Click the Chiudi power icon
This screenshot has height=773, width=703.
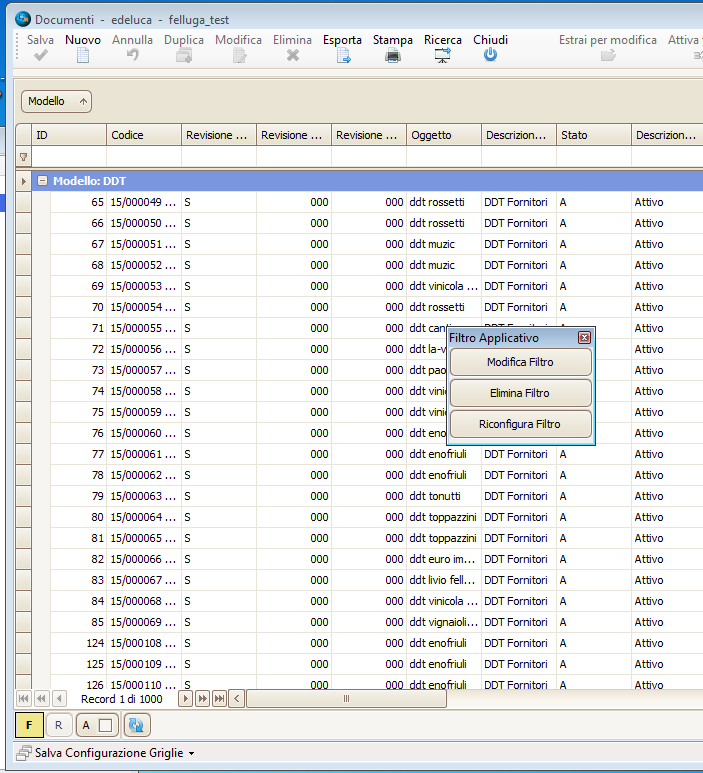pyautogui.click(x=490, y=56)
